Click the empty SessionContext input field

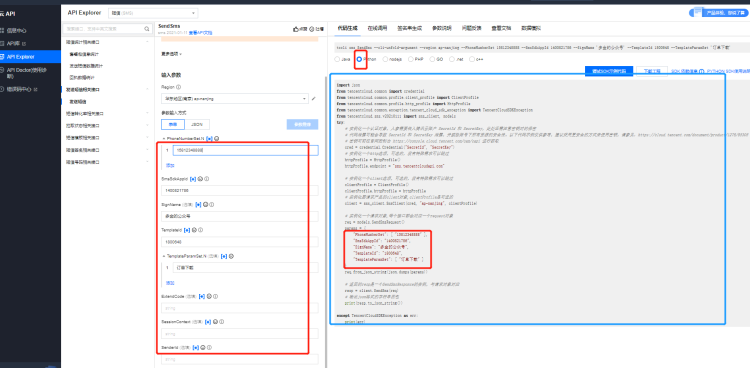[240, 333]
